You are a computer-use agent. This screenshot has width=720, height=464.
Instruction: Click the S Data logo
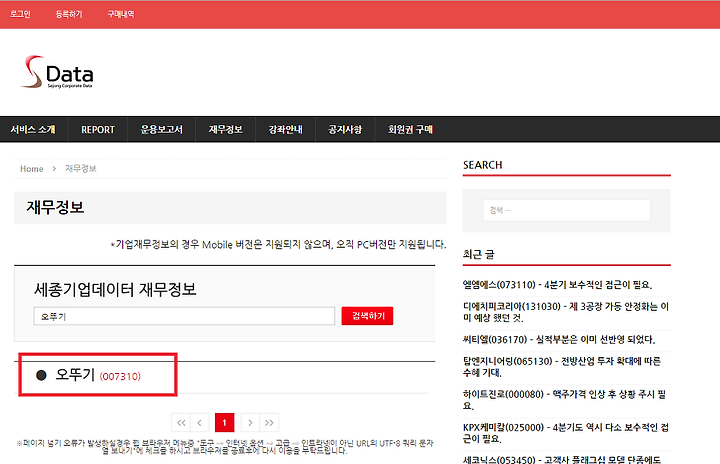(57, 72)
